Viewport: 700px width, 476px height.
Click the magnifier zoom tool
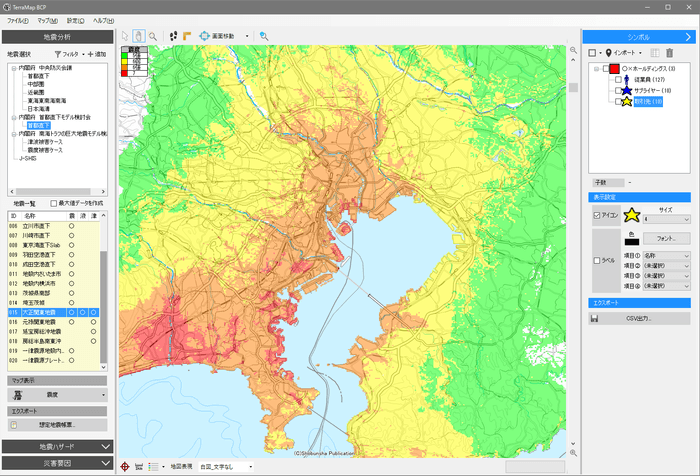click(152, 35)
